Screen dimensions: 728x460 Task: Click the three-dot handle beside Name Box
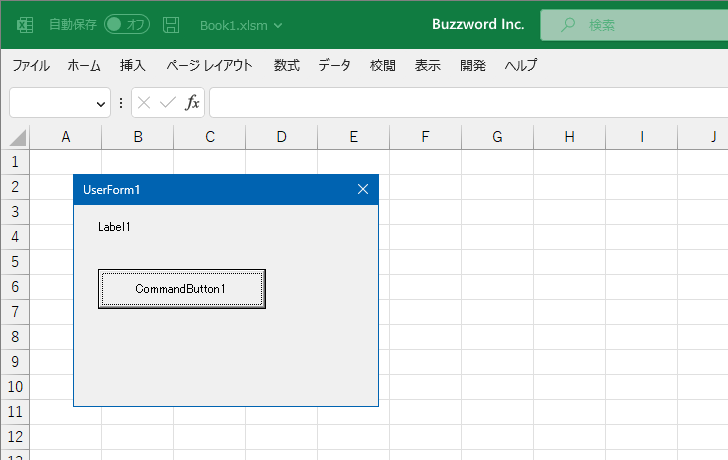(121, 103)
